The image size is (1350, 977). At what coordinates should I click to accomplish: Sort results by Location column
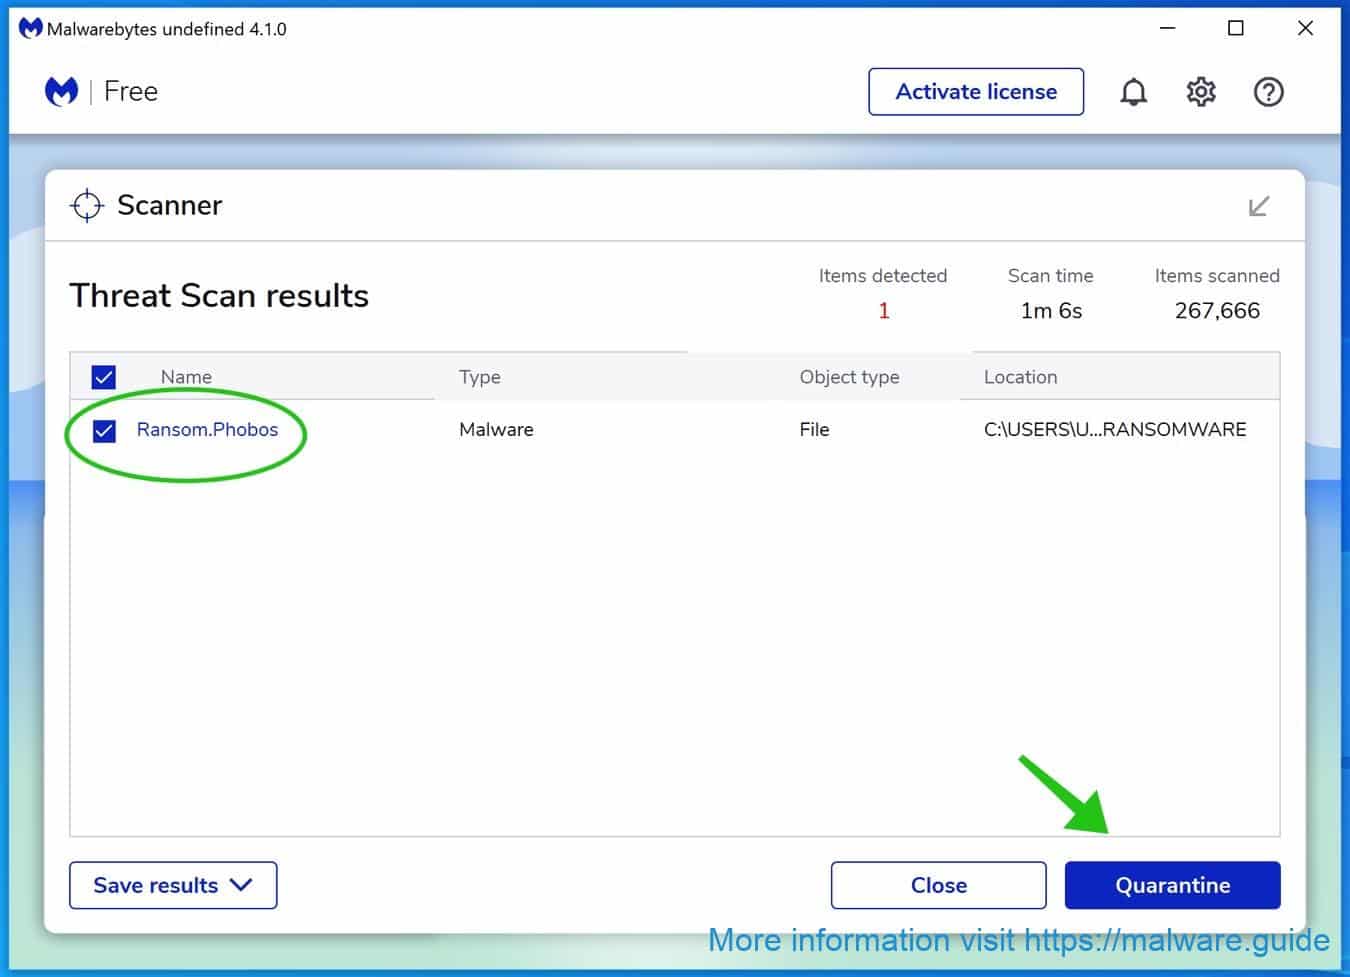pyautogui.click(x=1020, y=377)
